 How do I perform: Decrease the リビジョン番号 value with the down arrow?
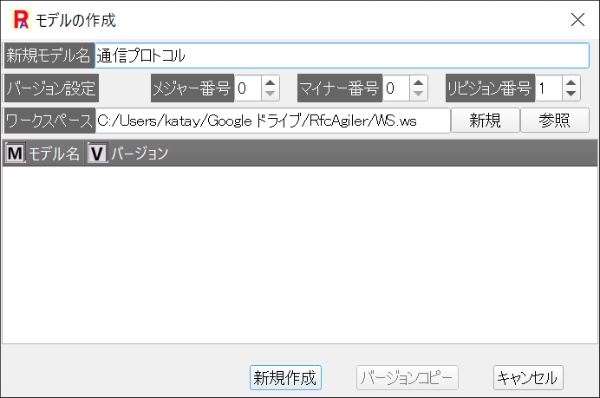click(x=571, y=94)
